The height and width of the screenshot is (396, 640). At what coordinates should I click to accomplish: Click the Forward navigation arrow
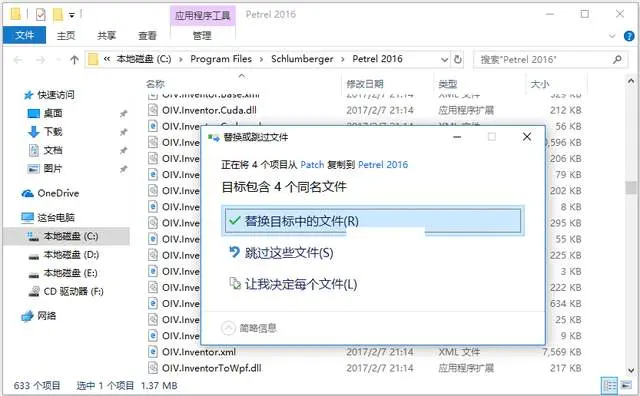pos(40,60)
